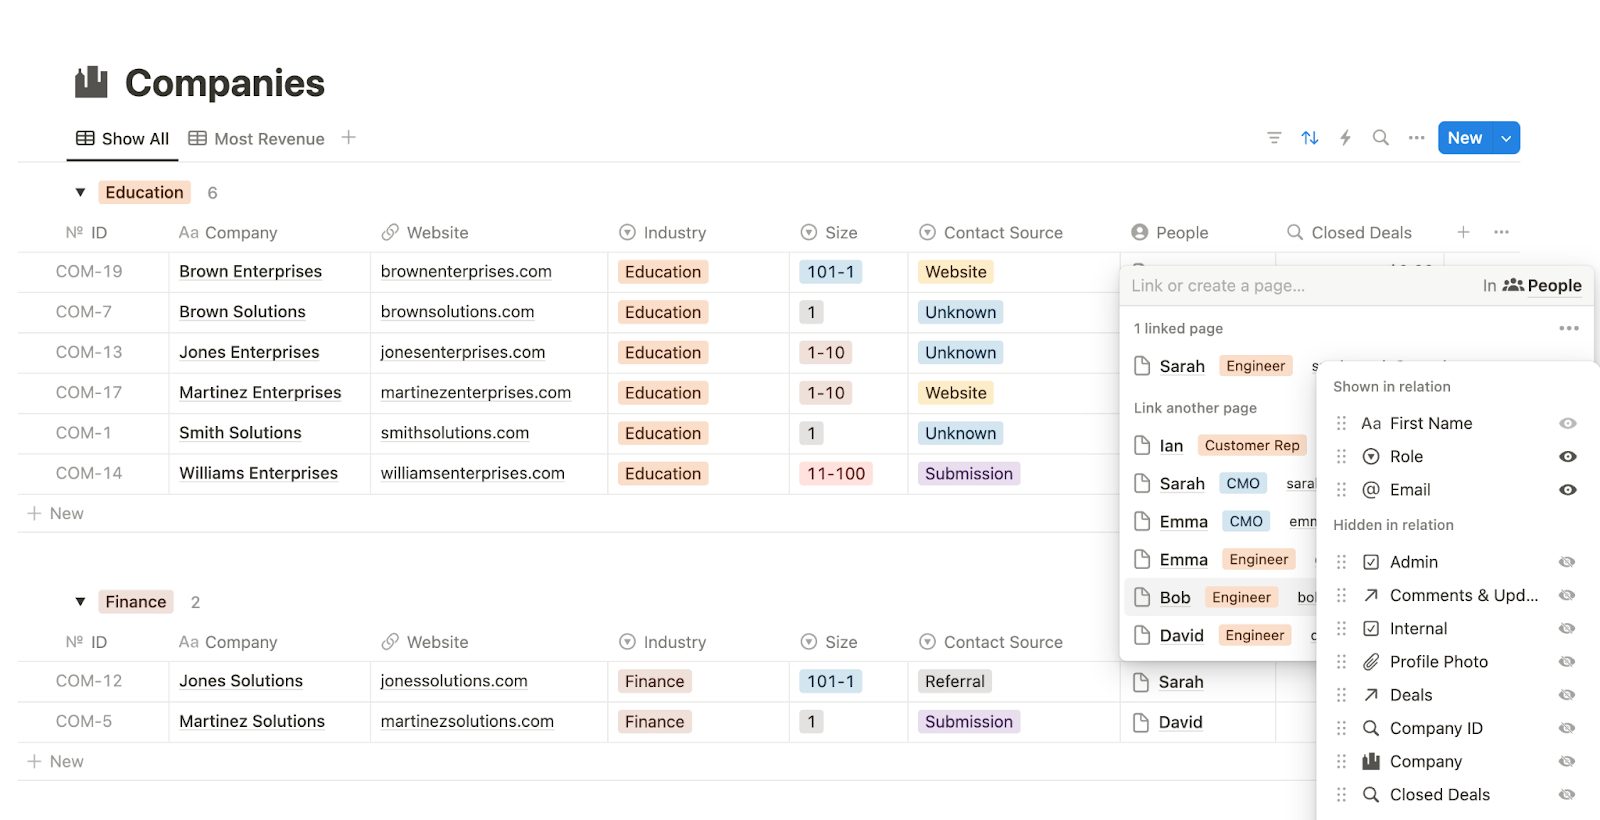This screenshot has width=1600, height=820.
Task: Select Emma Engineer page to link
Action: point(1220,559)
